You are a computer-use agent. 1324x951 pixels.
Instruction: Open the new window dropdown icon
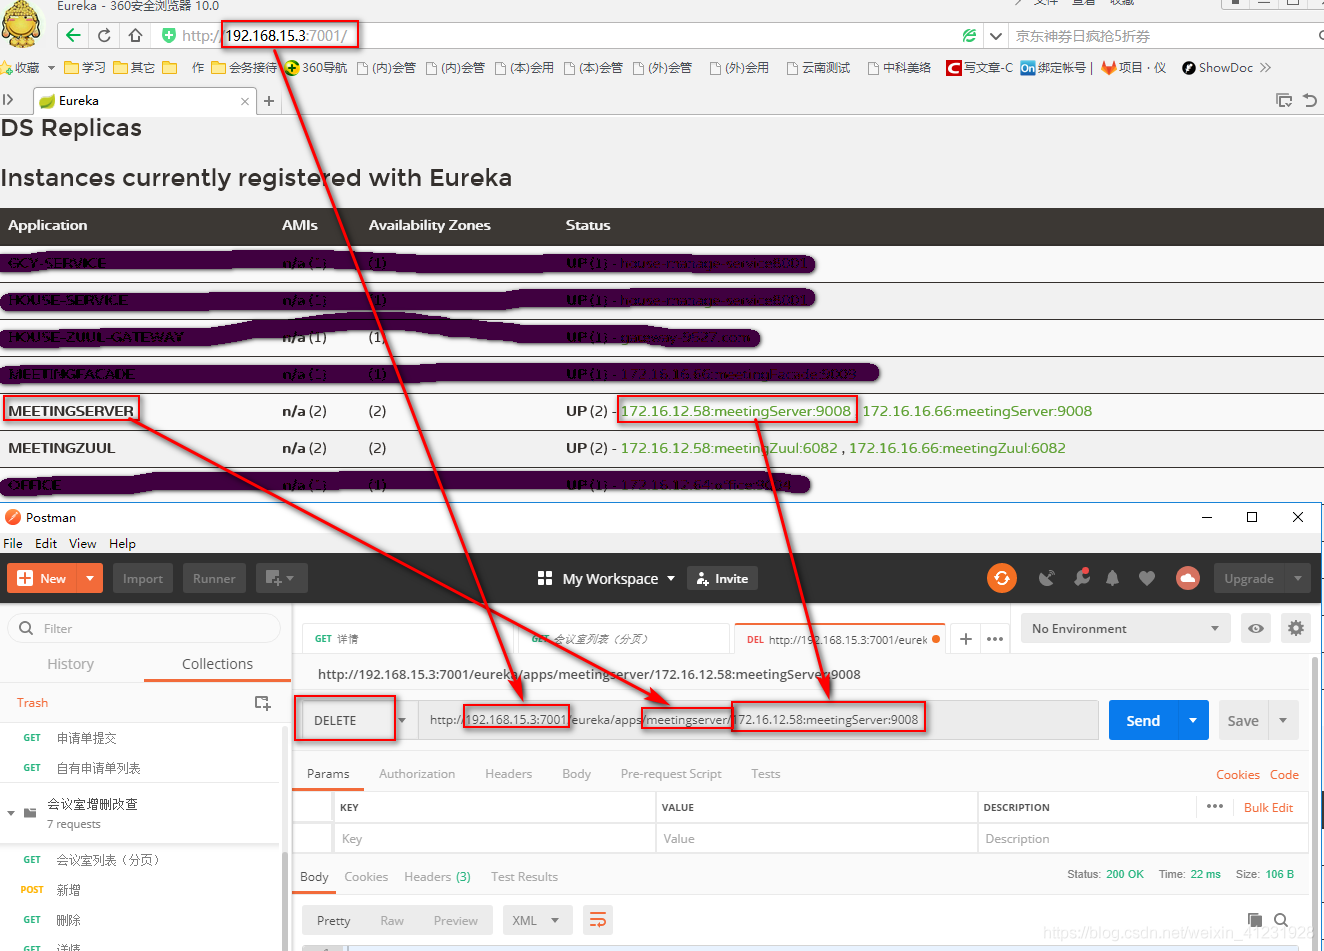[x=281, y=578]
